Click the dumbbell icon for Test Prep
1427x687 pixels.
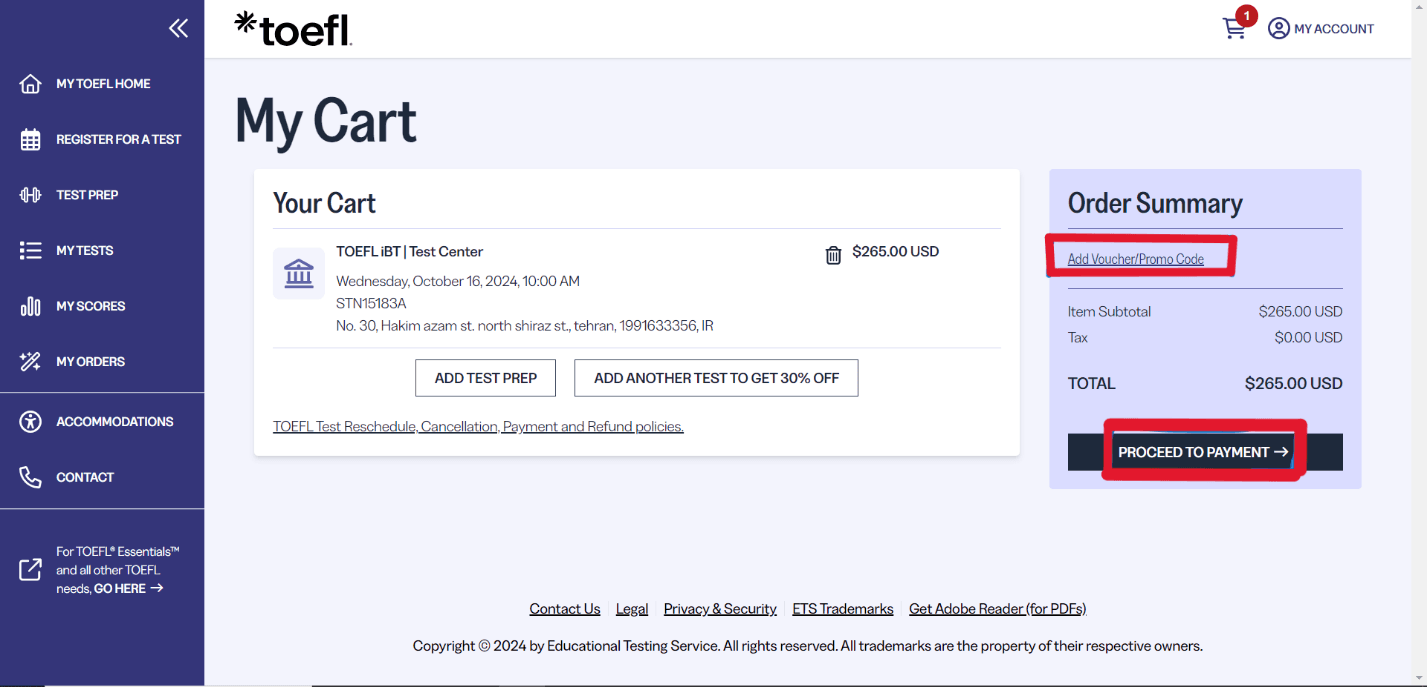[31, 195]
